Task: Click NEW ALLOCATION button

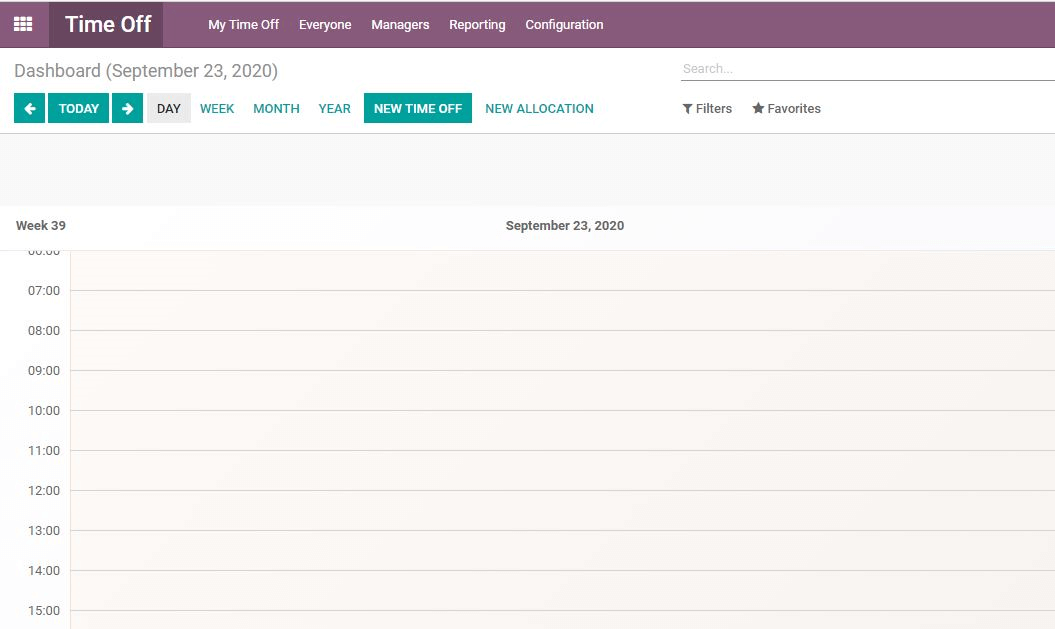Action: 540,108
